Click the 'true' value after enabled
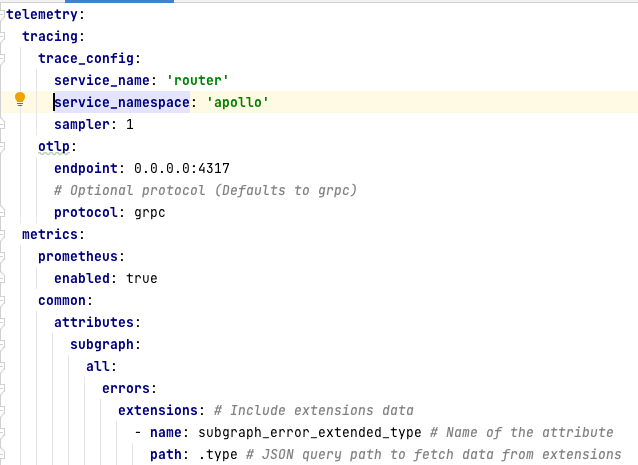Image resolution: width=638 pixels, height=465 pixels. (142, 278)
